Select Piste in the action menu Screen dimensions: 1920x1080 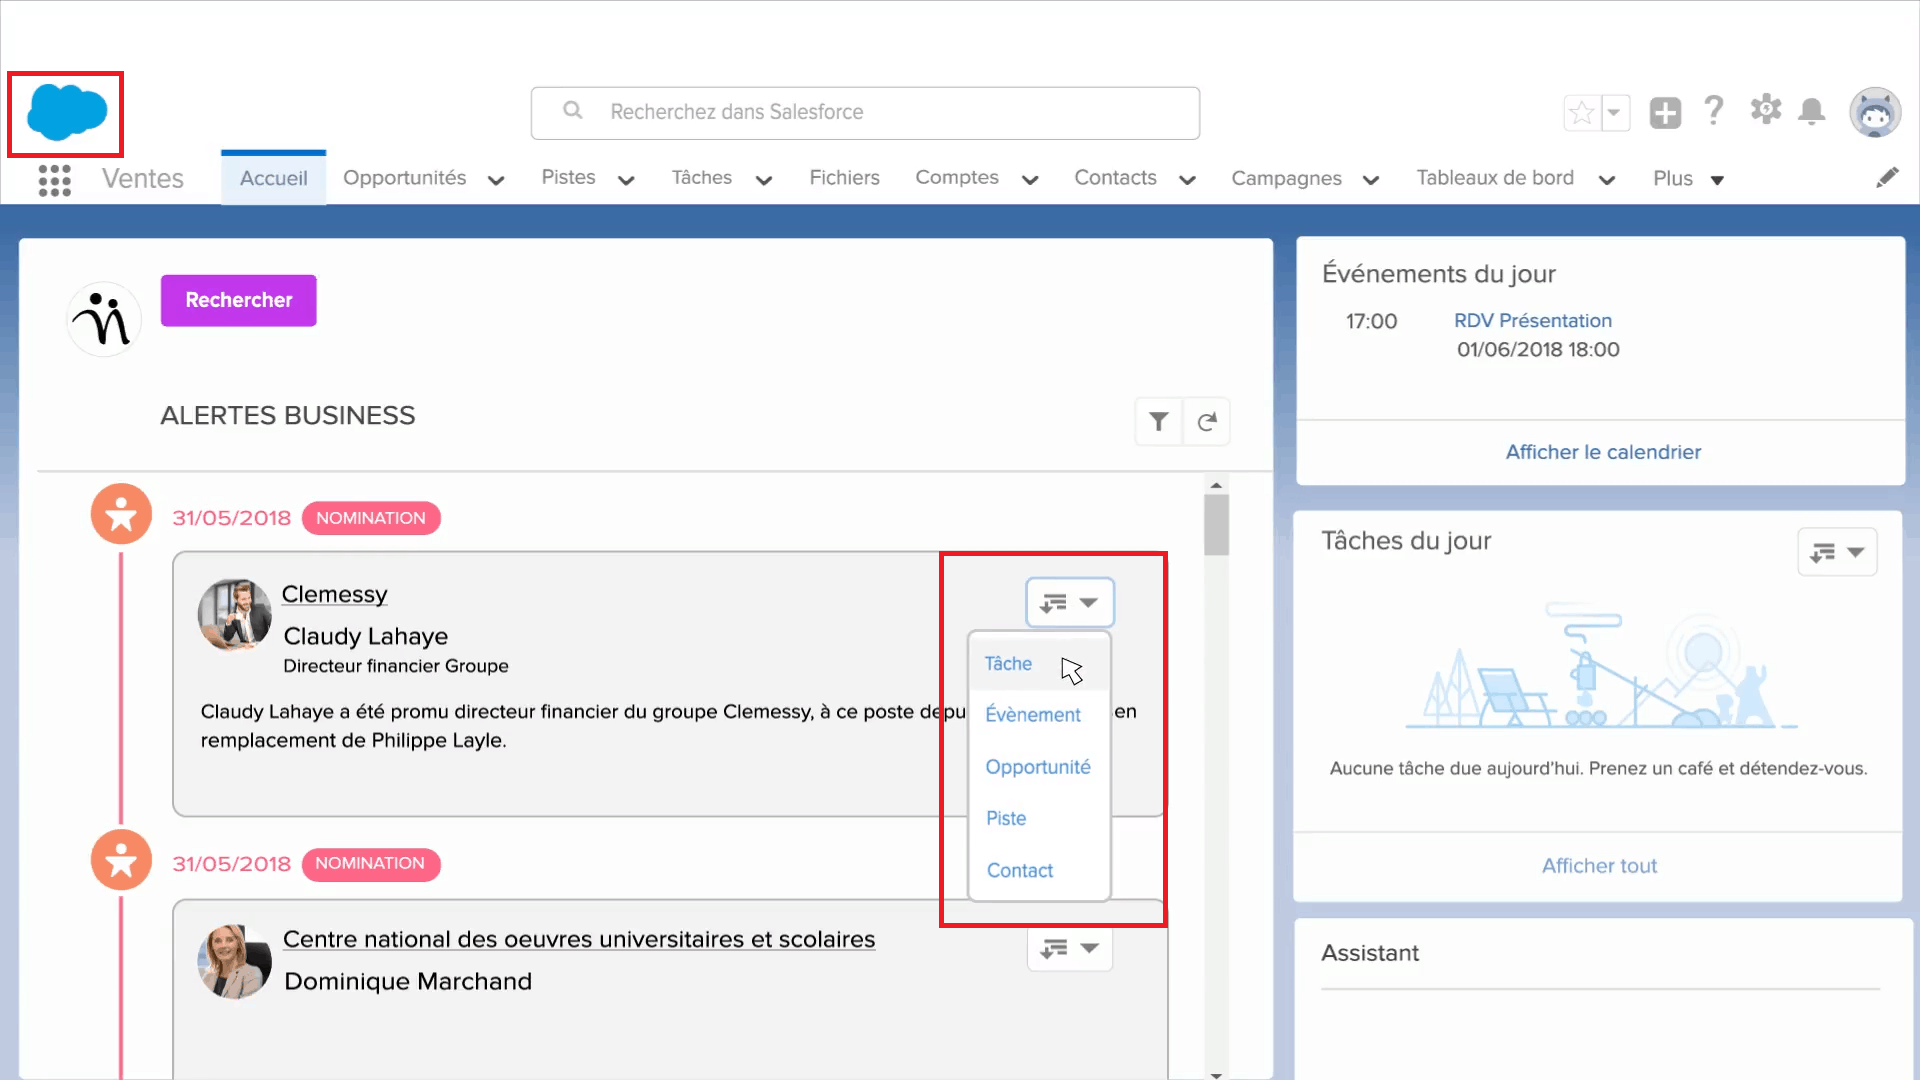[1039, 818]
